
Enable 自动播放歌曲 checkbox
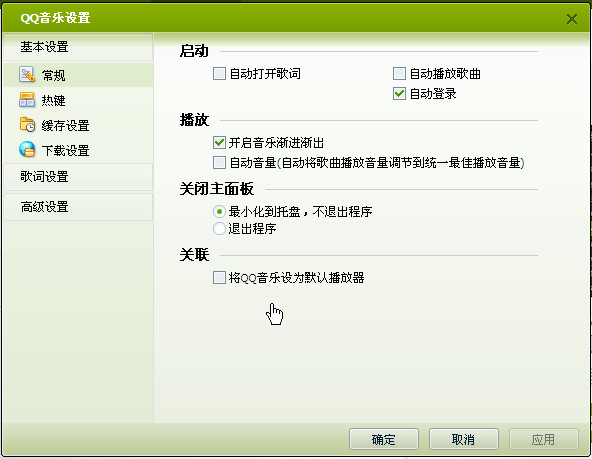pyautogui.click(x=399, y=73)
